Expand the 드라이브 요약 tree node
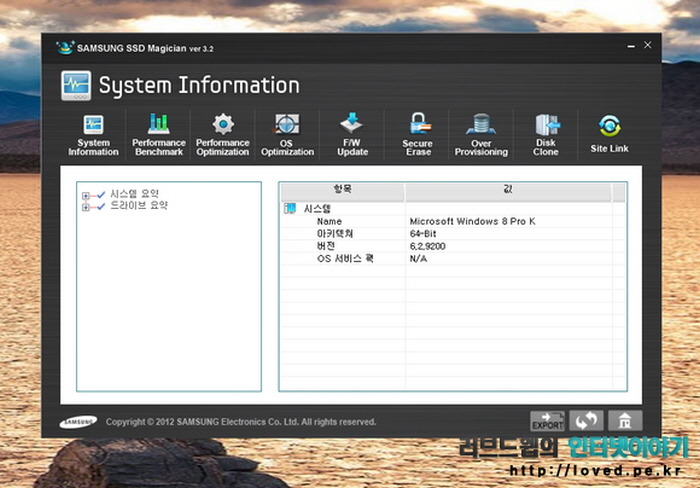The height and width of the screenshot is (488, 700). click(86, 207)
